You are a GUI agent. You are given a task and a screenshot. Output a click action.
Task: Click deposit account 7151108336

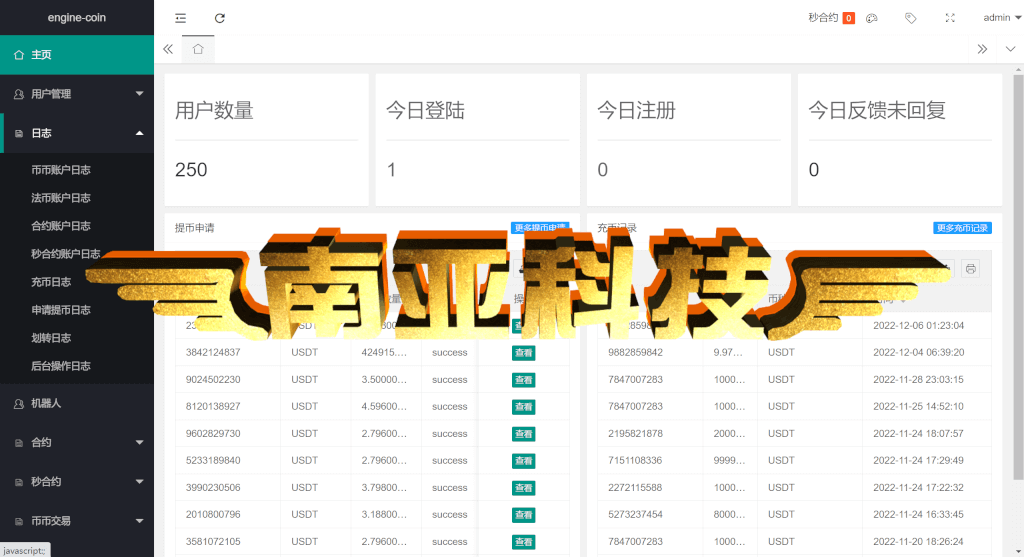coord(635,460)
